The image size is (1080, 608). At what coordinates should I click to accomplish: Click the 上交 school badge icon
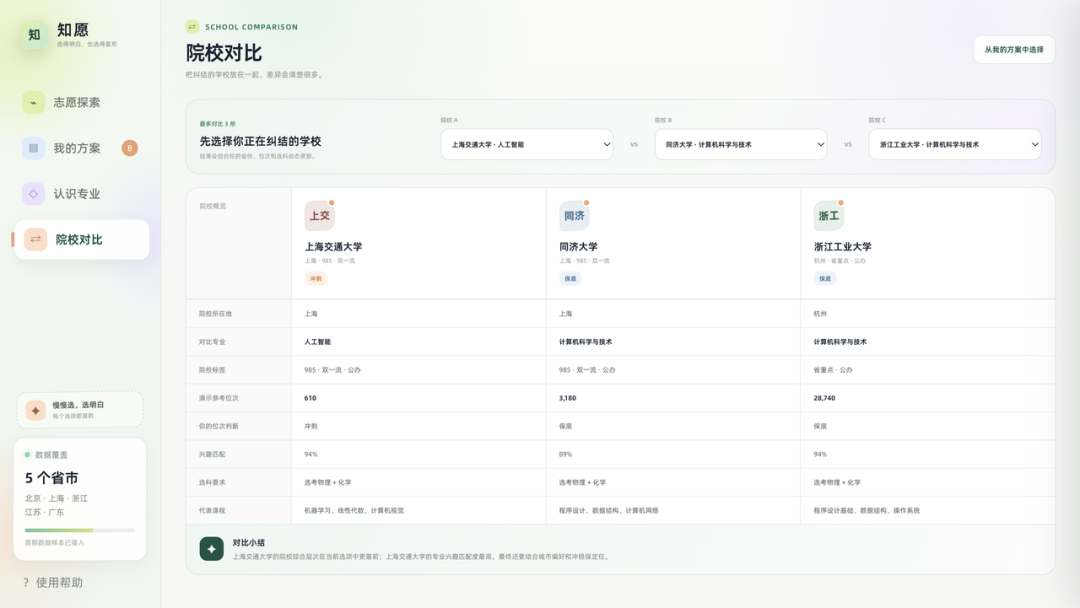(x=320, y=216)
